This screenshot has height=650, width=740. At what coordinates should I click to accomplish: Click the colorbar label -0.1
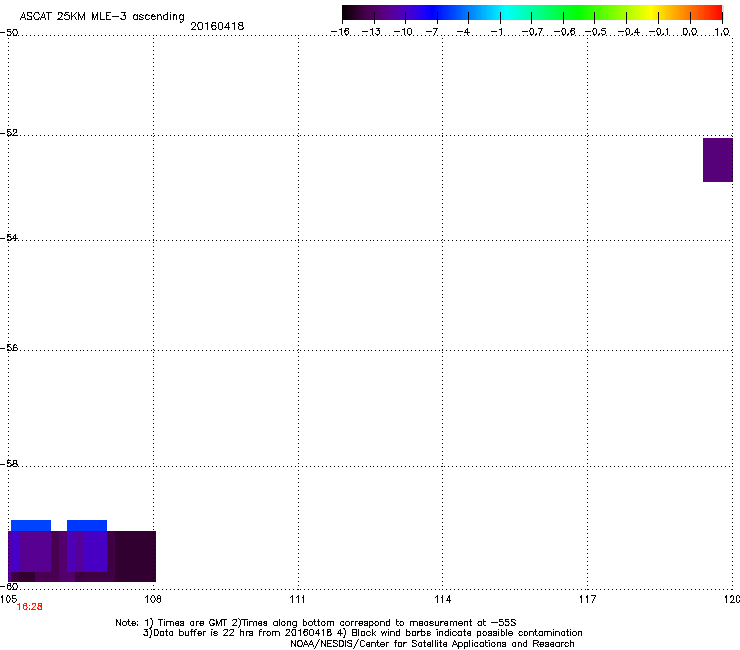659,32
